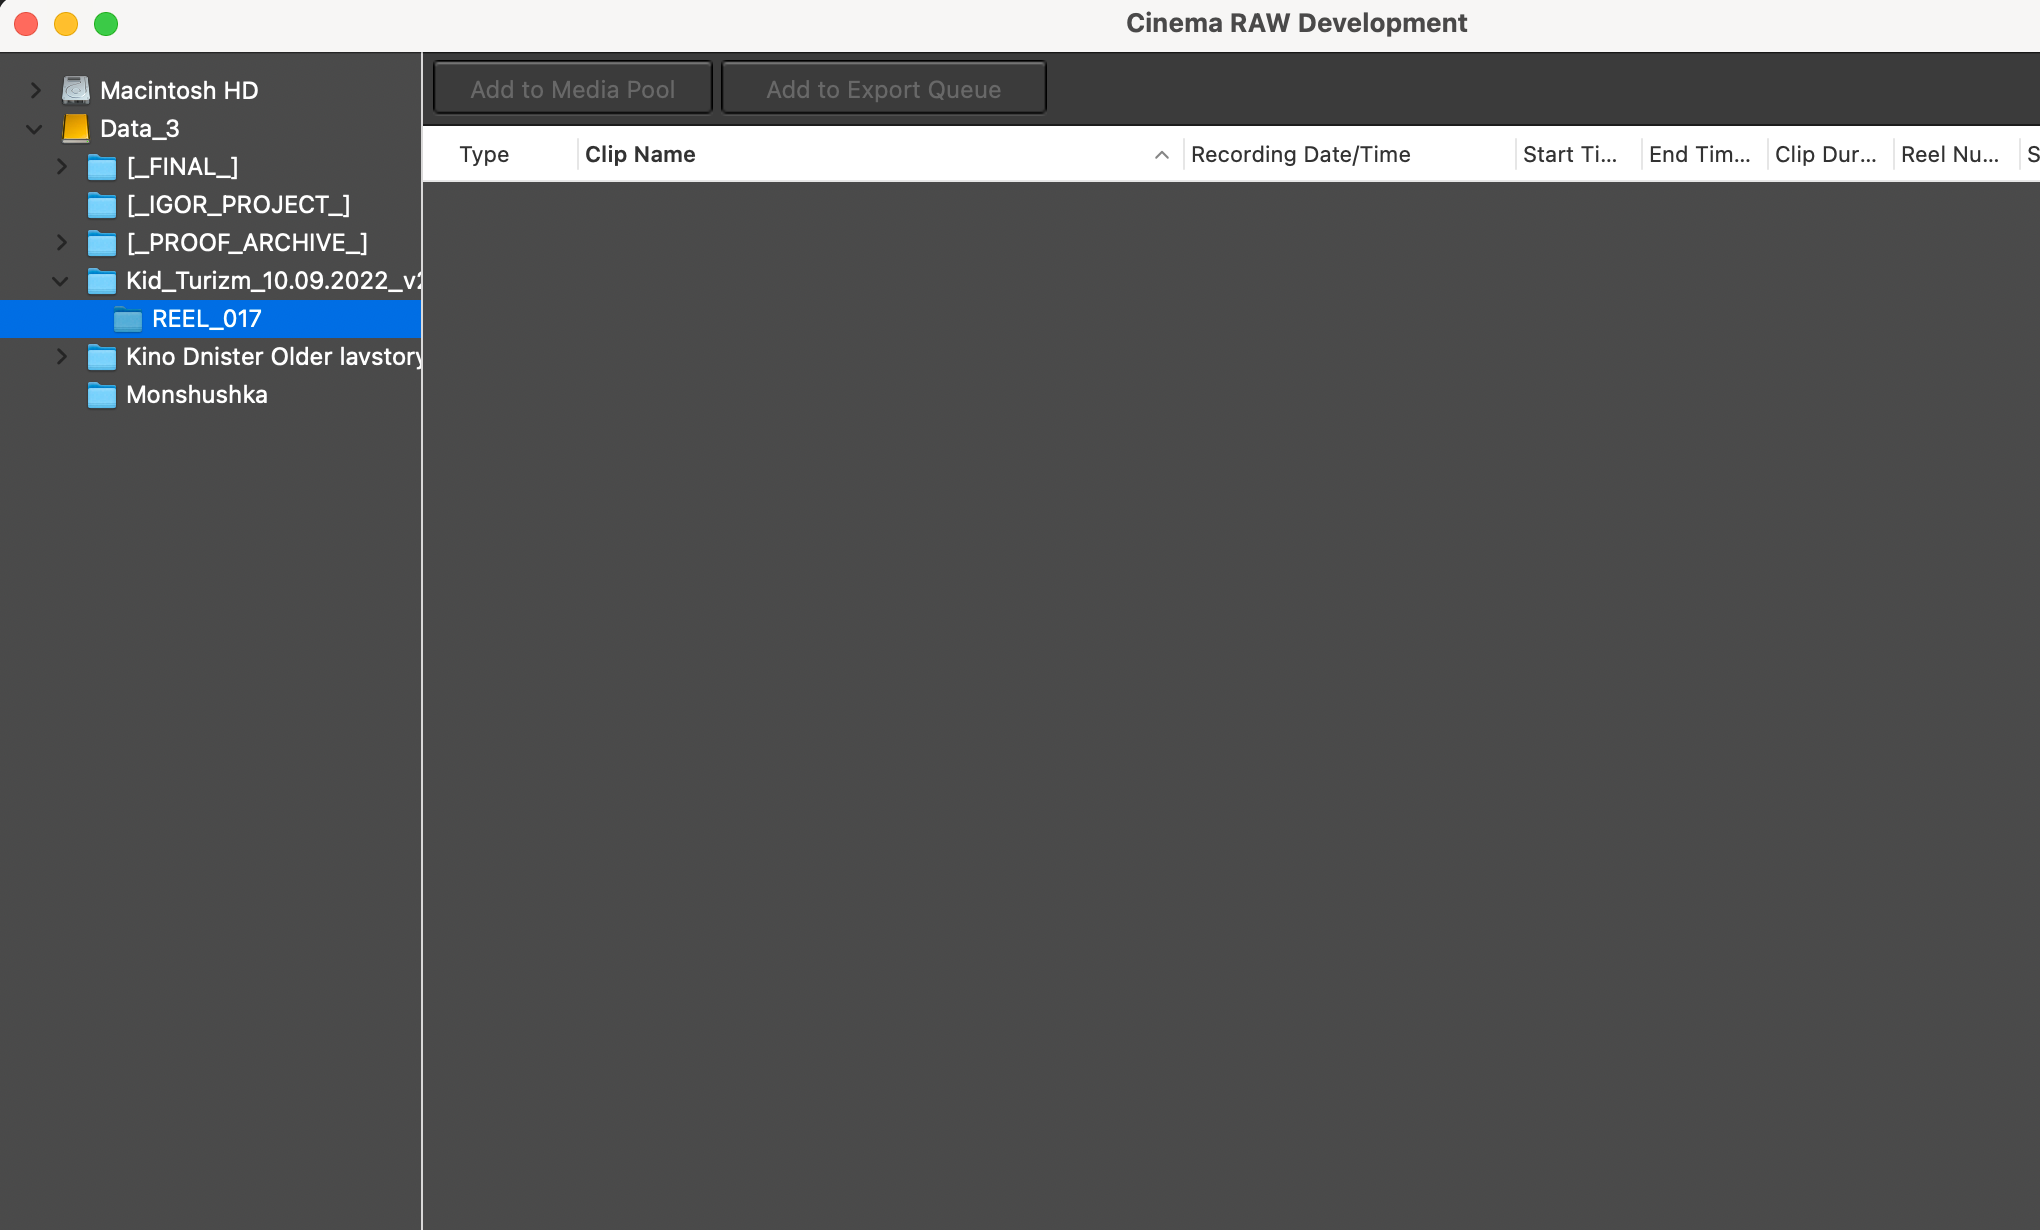Click the Data_3 orange folder icon
Viewport: 2040px width, 1230px height.
pyautogui.click(x=77, y=128)
